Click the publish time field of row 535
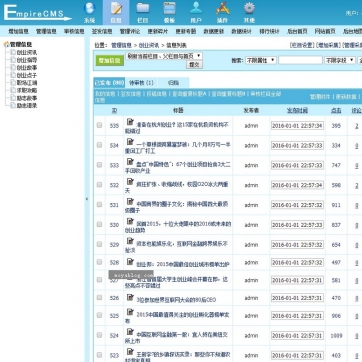The width and height of the screenshot is (362, 362). click(297, 126)
